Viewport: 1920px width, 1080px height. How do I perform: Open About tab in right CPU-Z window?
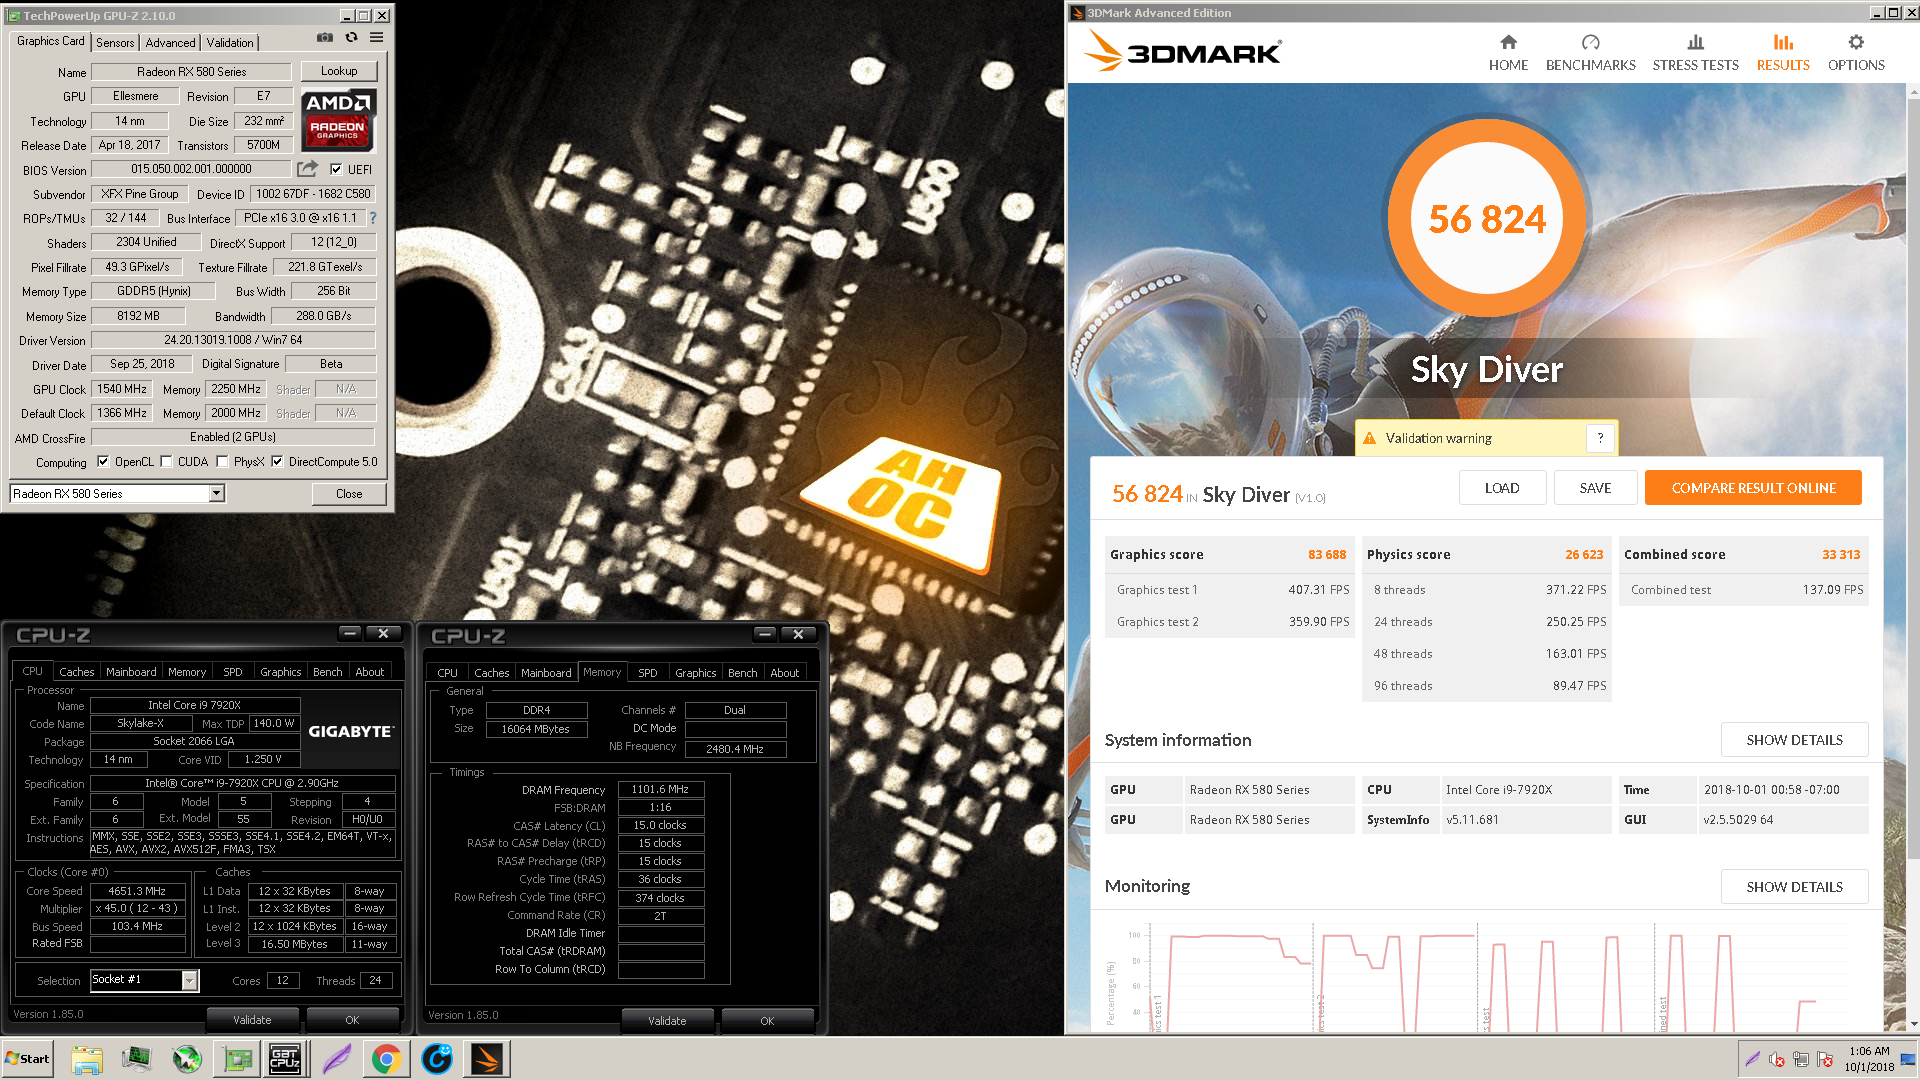pyautogui.click(x=784, y=673)
